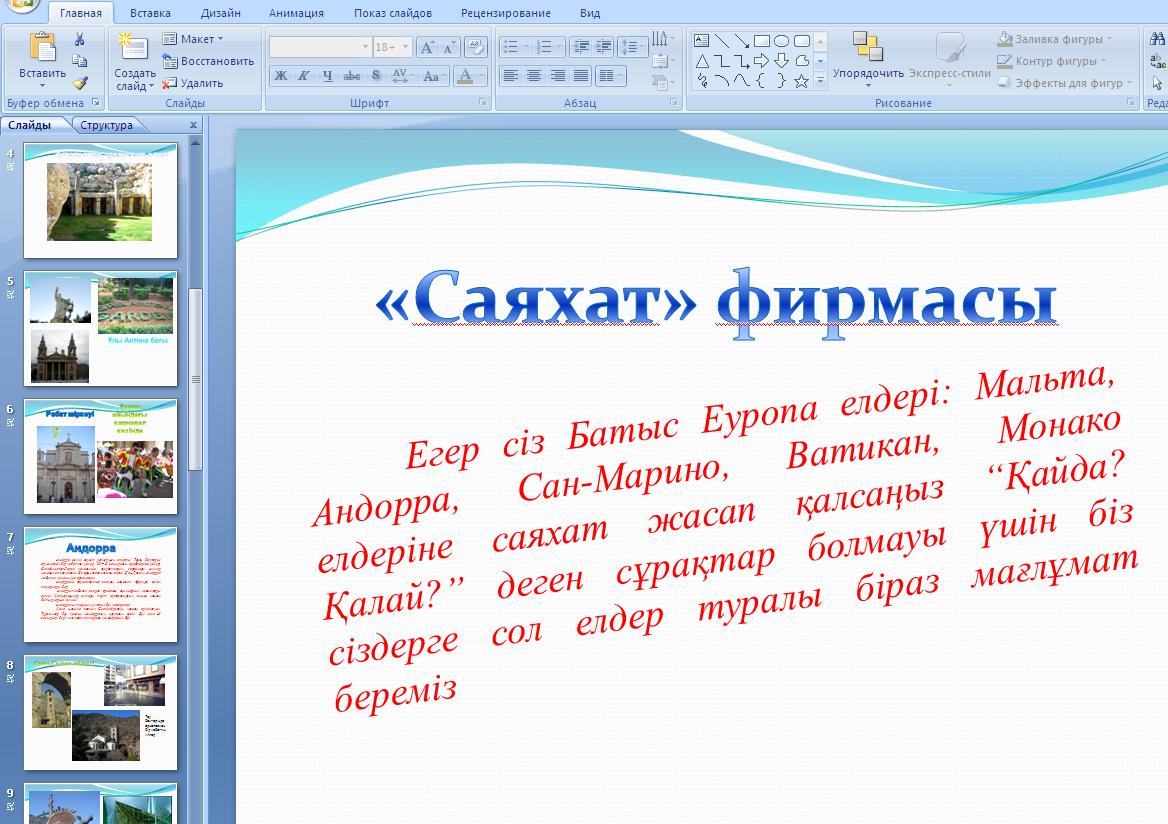Select the Format Painter brush icon

tap(80, 83)
